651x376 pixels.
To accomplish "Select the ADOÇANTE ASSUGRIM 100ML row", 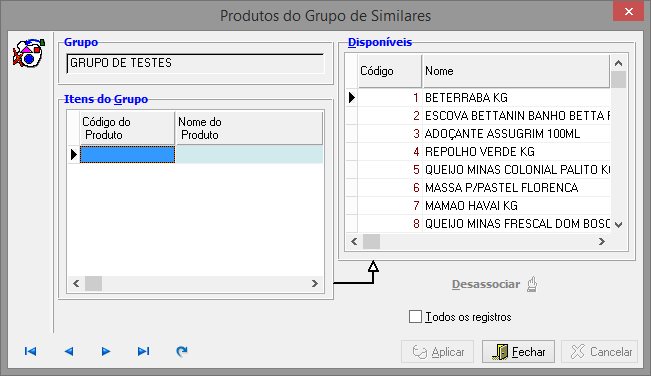I will (x=478, y=134).
